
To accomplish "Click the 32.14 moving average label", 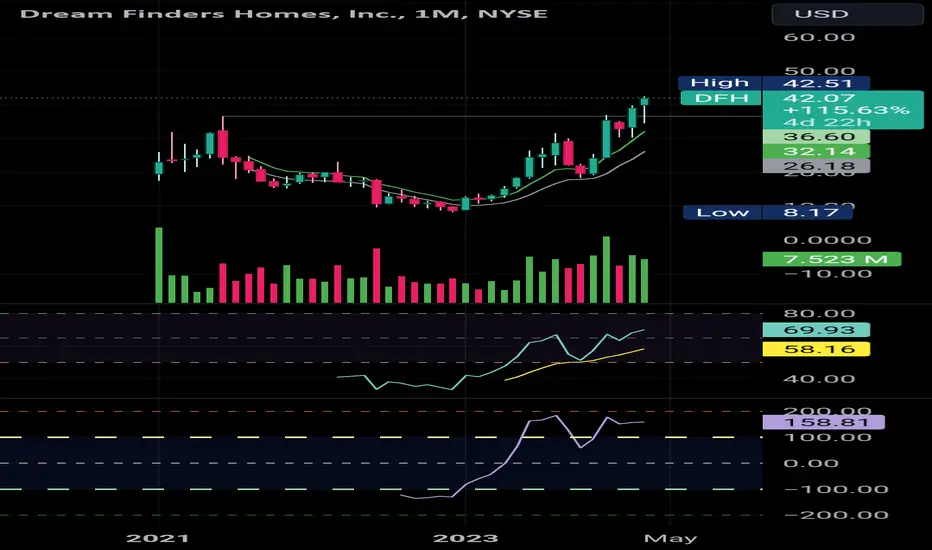I will click(x=816, y=152).
